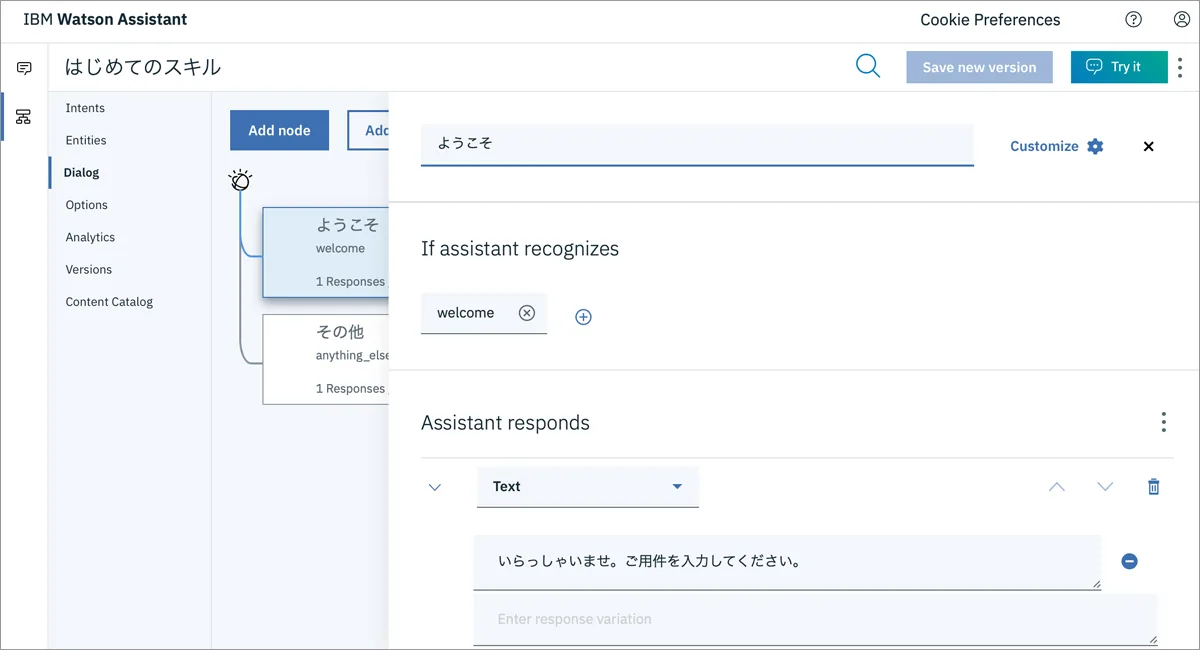Click 1 Responses in the ようこそ node

click(x=350, y=282)
